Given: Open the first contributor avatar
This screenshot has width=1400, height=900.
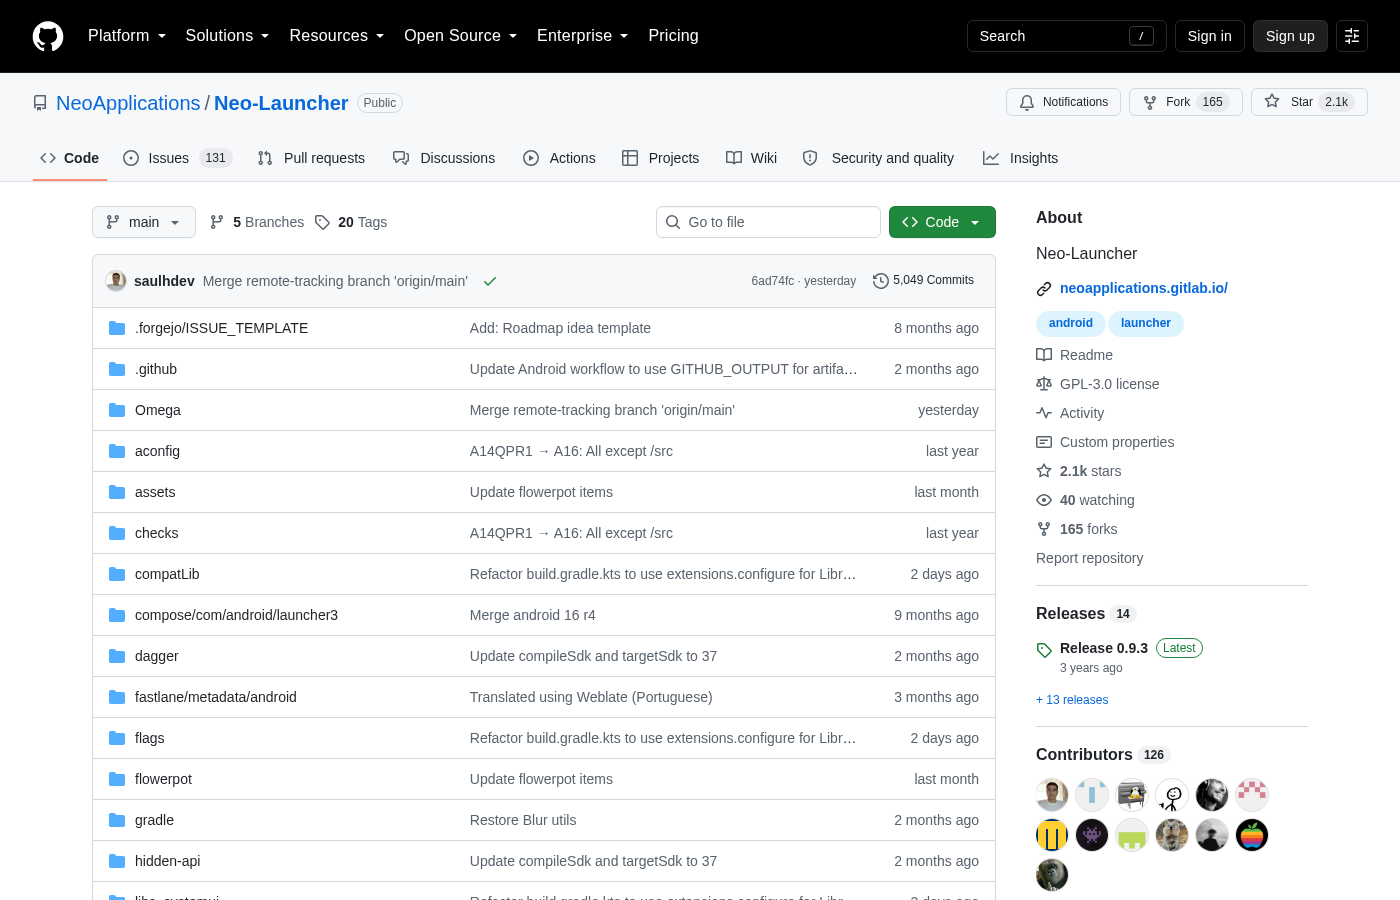Looking at the screenshot, I should tap(1052, 795).
